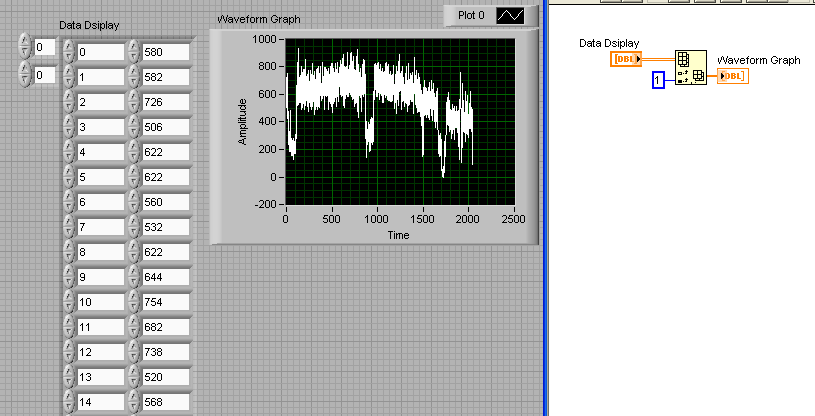This screenshot has width=815, height=416.
Task: Click the array field showing 532
Action: [166, 227]
